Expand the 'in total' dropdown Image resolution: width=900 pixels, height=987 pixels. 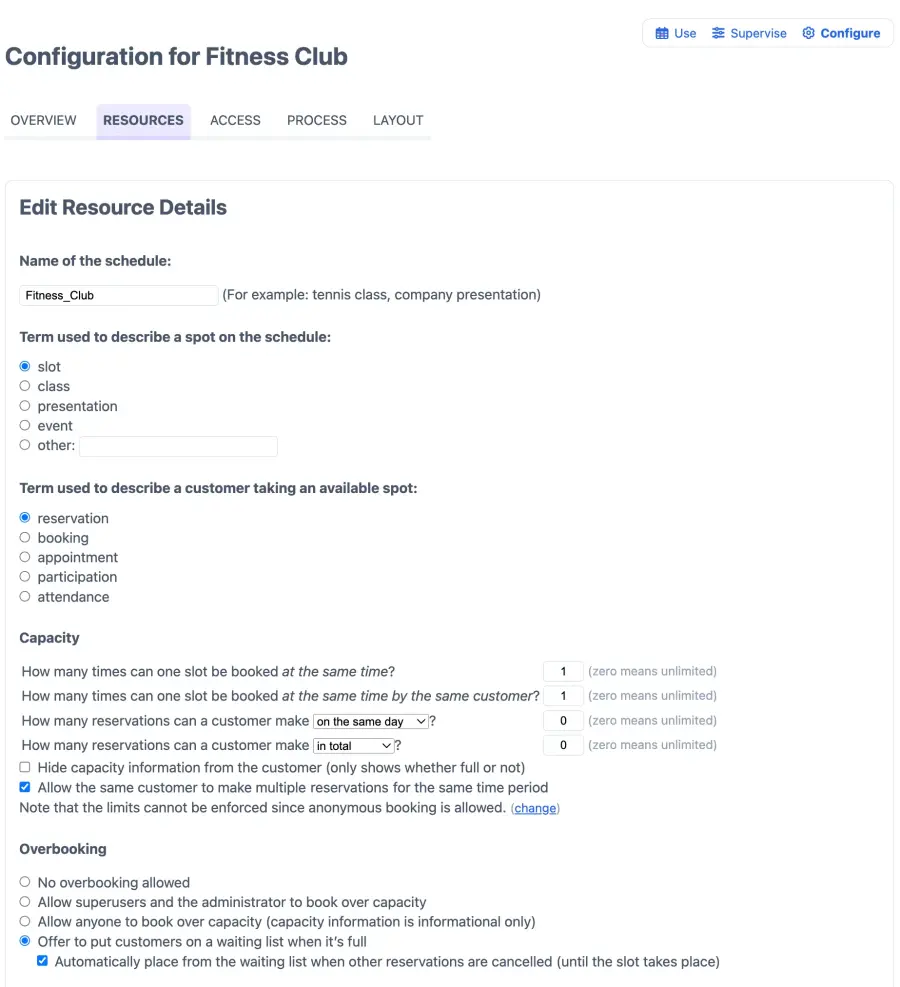[354, 746]
